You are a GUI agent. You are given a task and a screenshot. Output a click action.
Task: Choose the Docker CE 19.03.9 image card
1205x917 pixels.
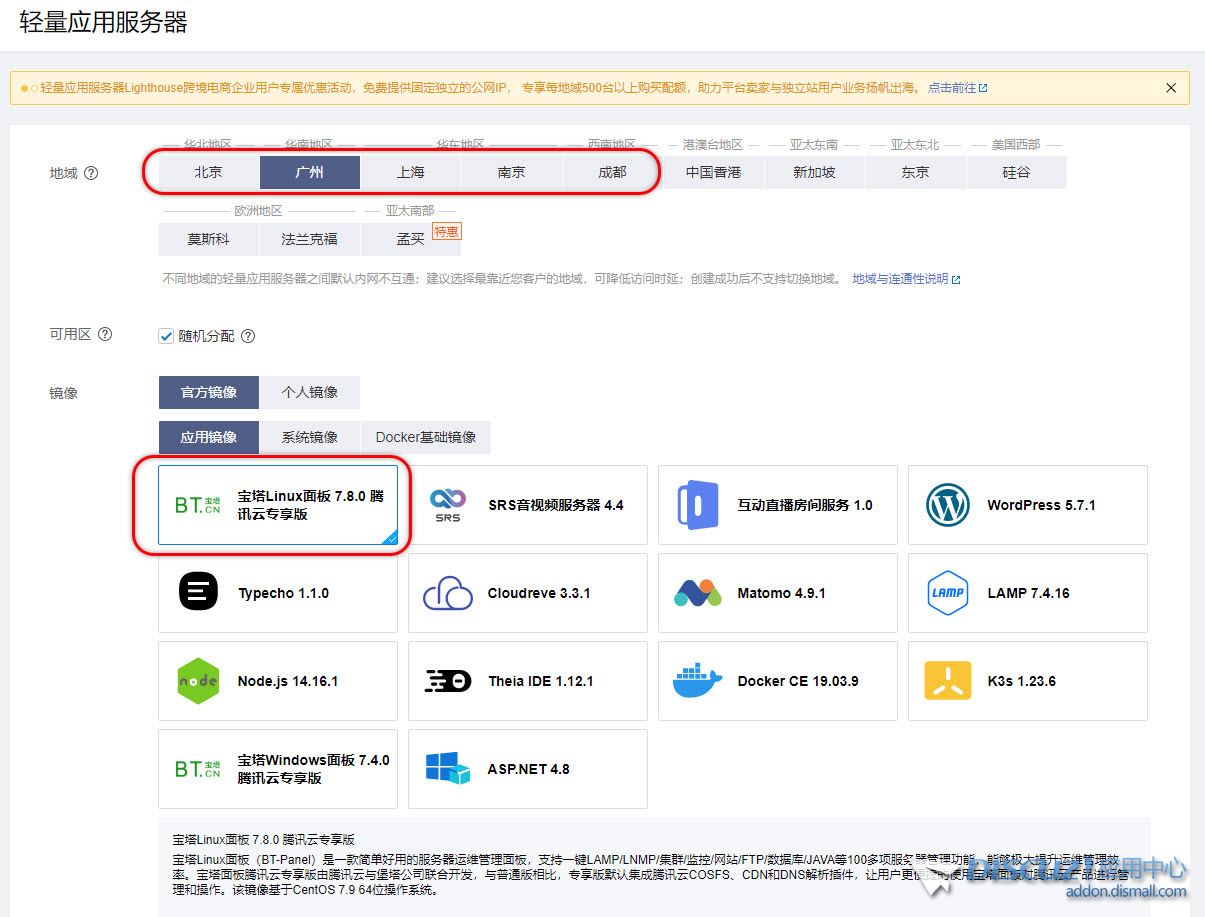[778, 681]
